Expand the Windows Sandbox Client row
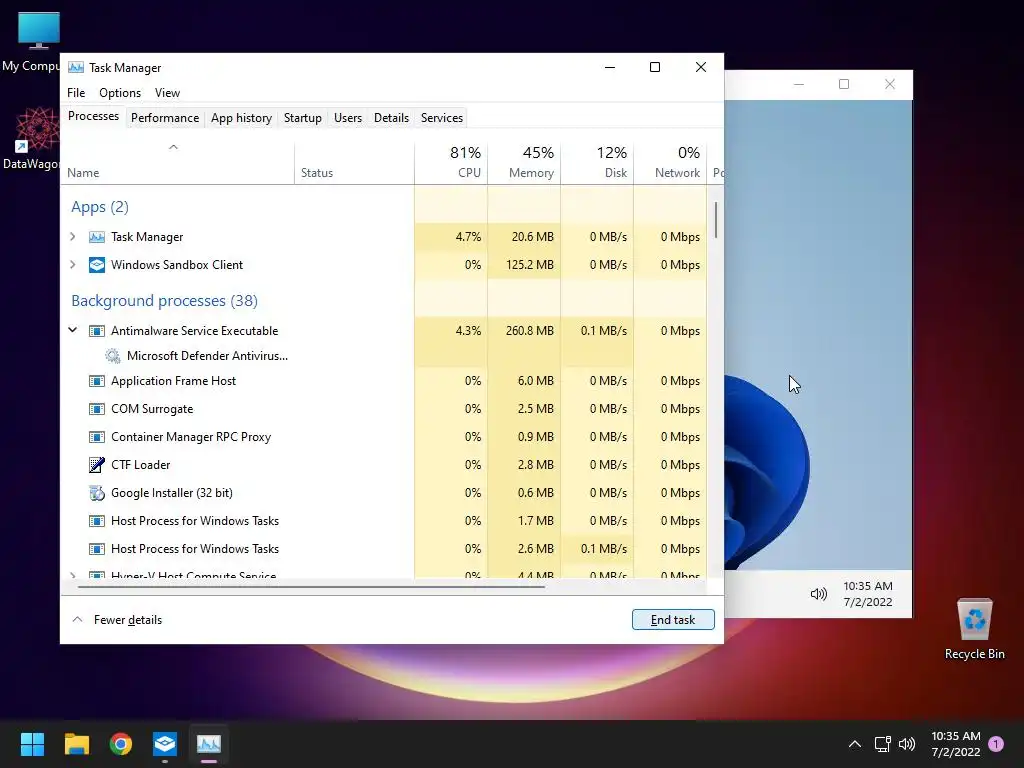 coord(72,264)
